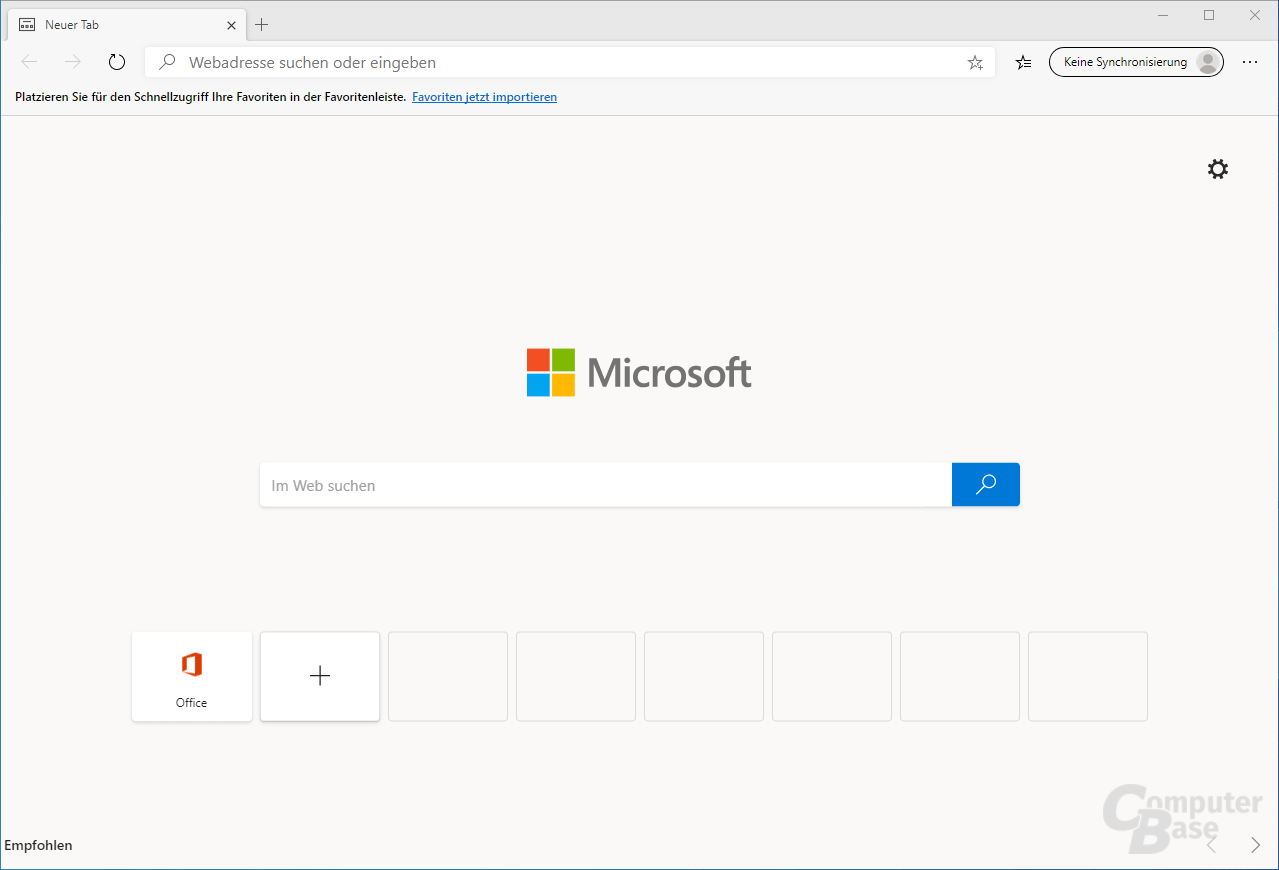The width and height of the screenshot is (1279, 870).
Task: Open page settings gear icon
Action: pos(1217,169)
